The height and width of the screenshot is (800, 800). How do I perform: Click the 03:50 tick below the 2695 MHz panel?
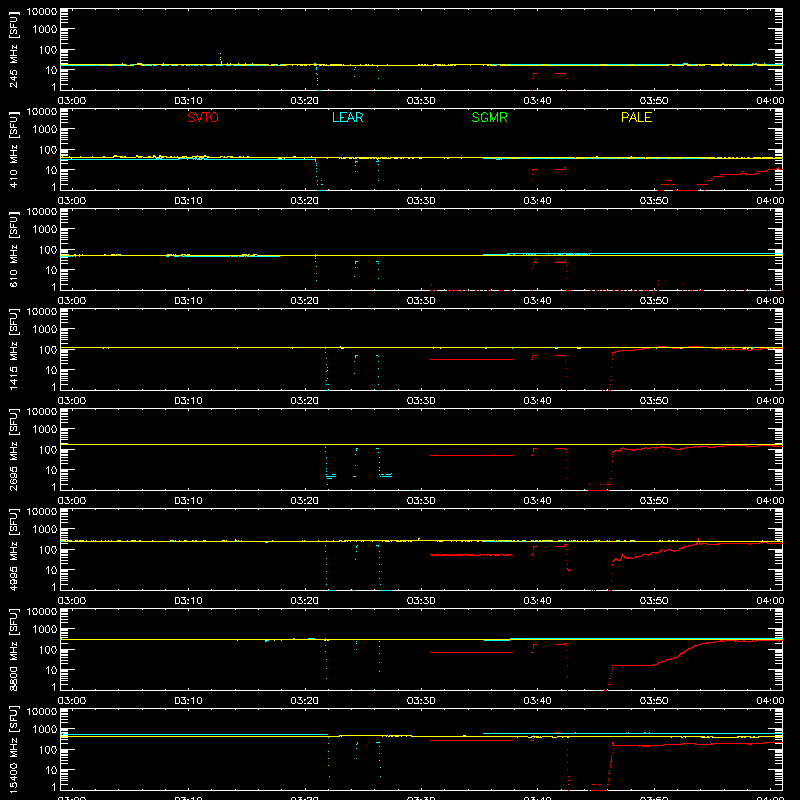point(654,501)
